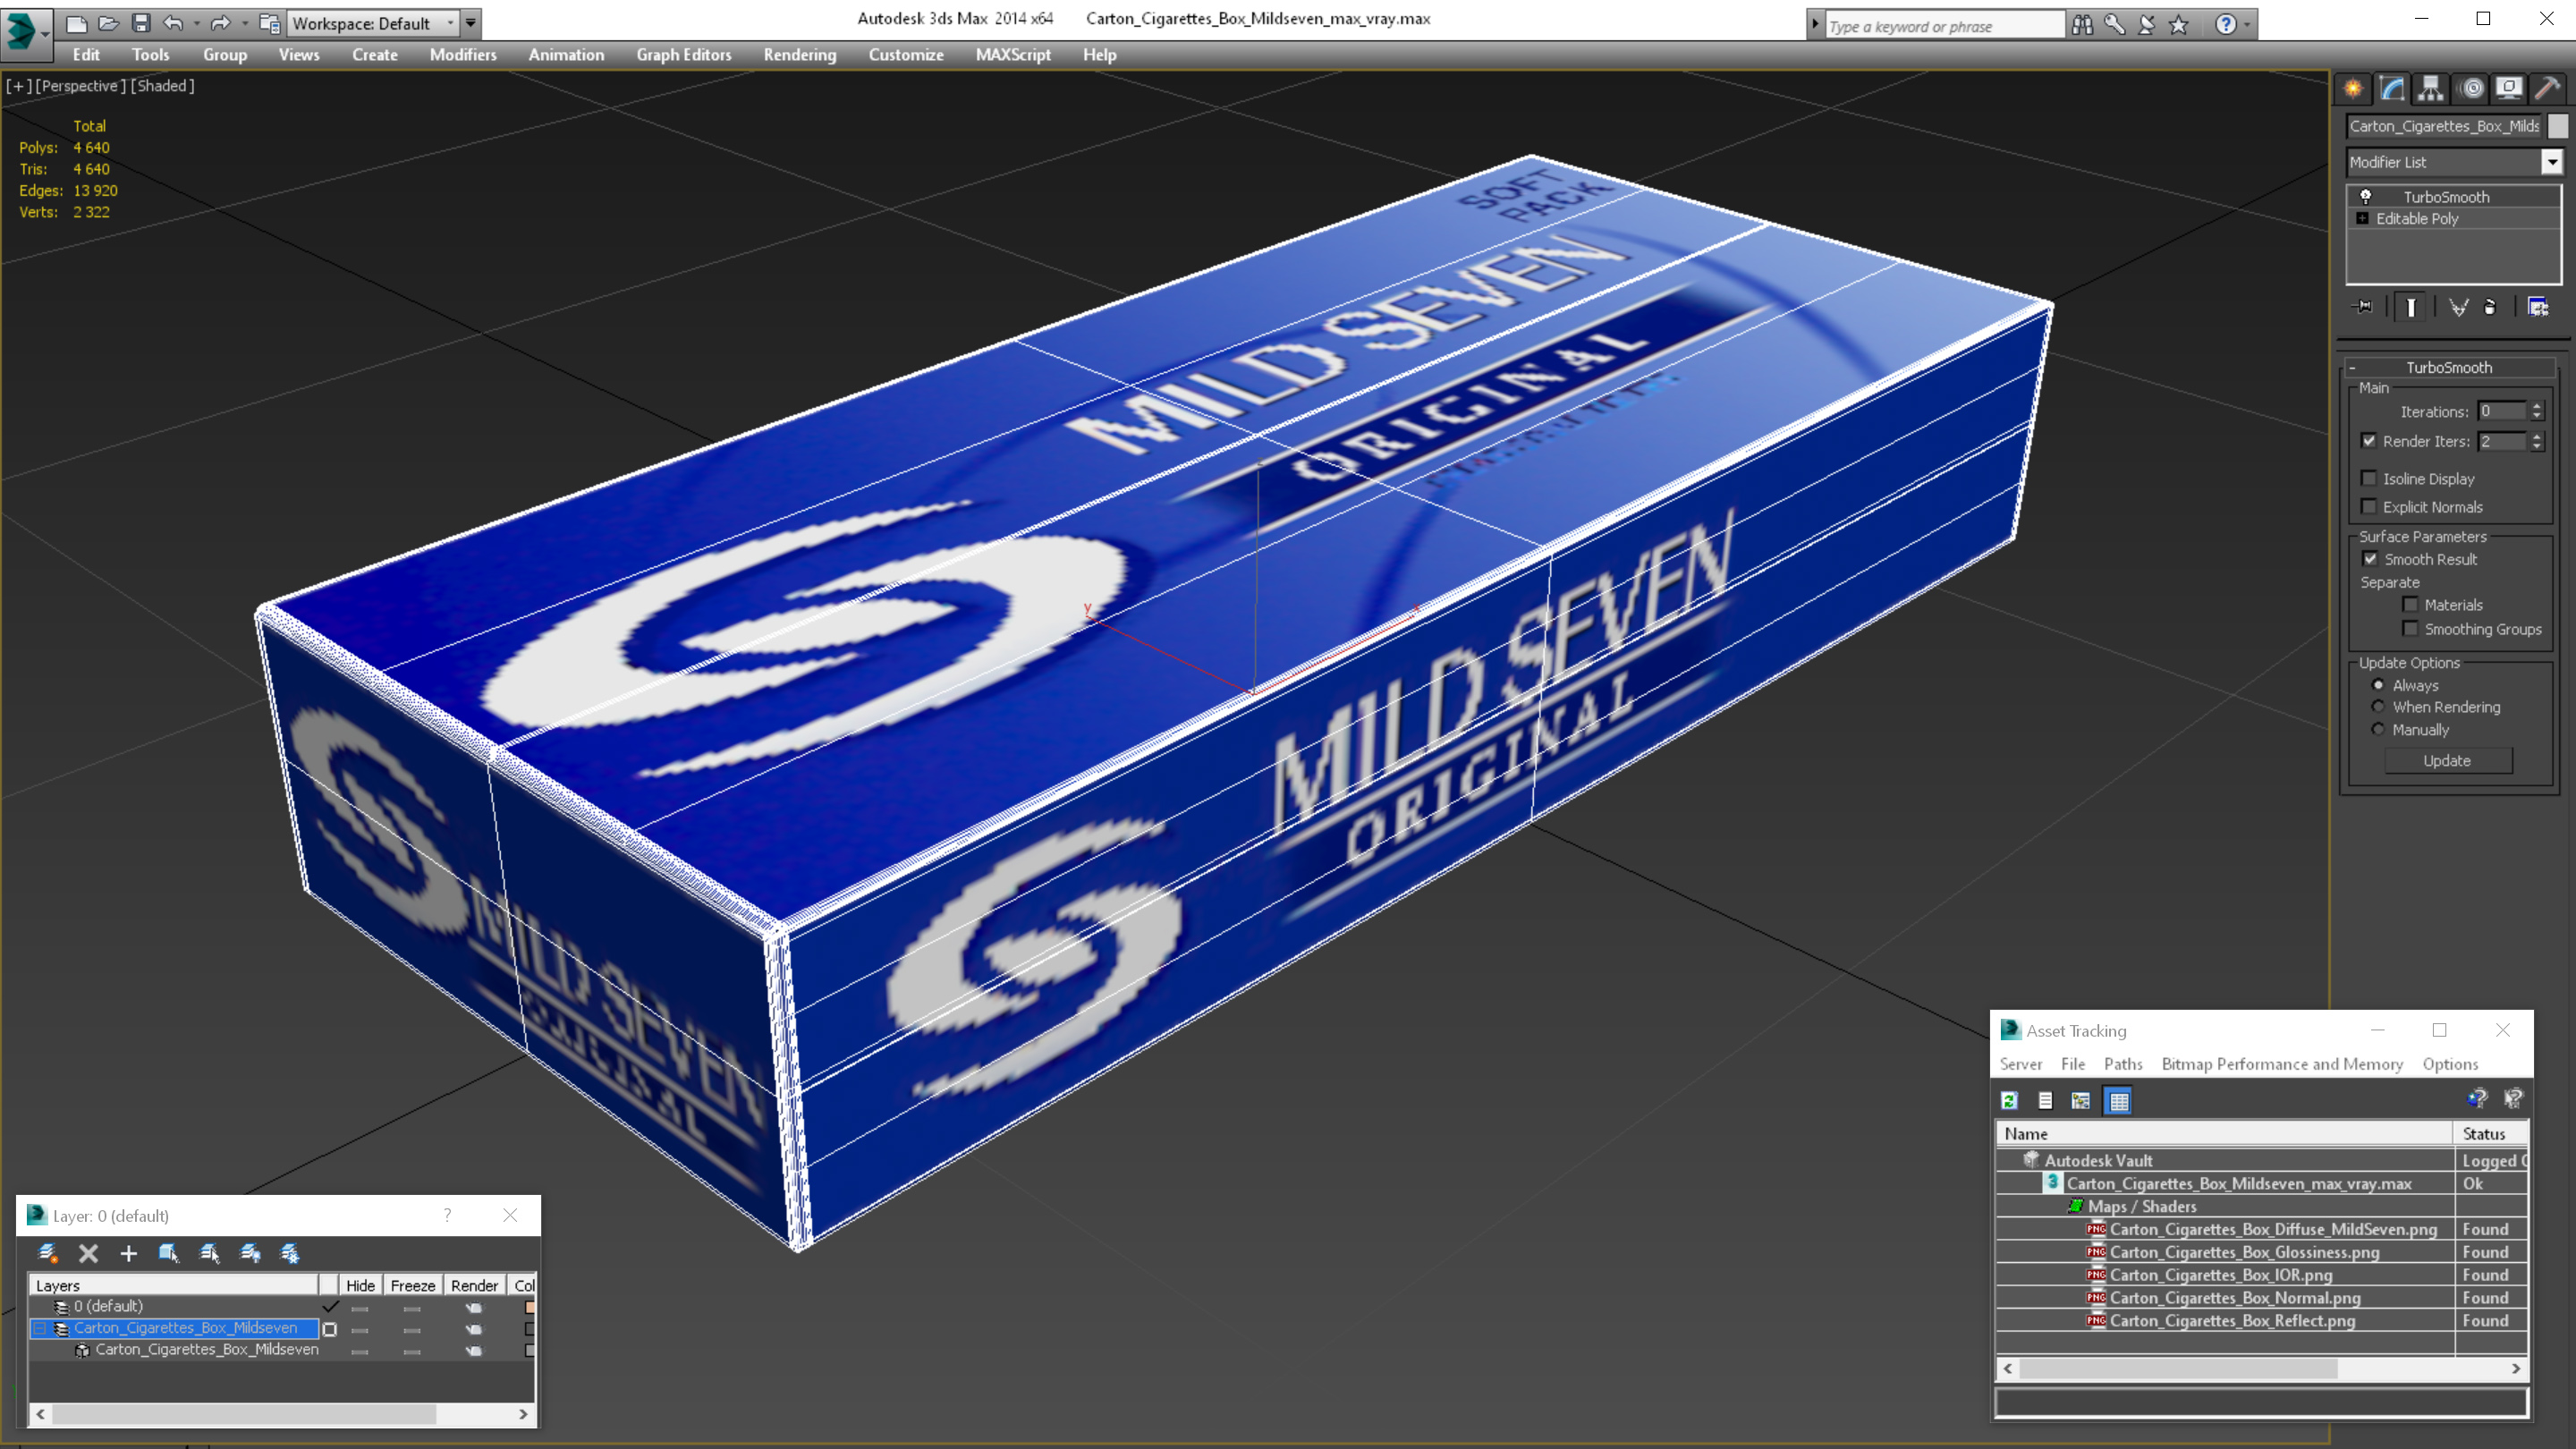This screenshot has width=2576, height=1449.
Task: Open the Create command panel tab
Action: click(x=2353, y=89)
